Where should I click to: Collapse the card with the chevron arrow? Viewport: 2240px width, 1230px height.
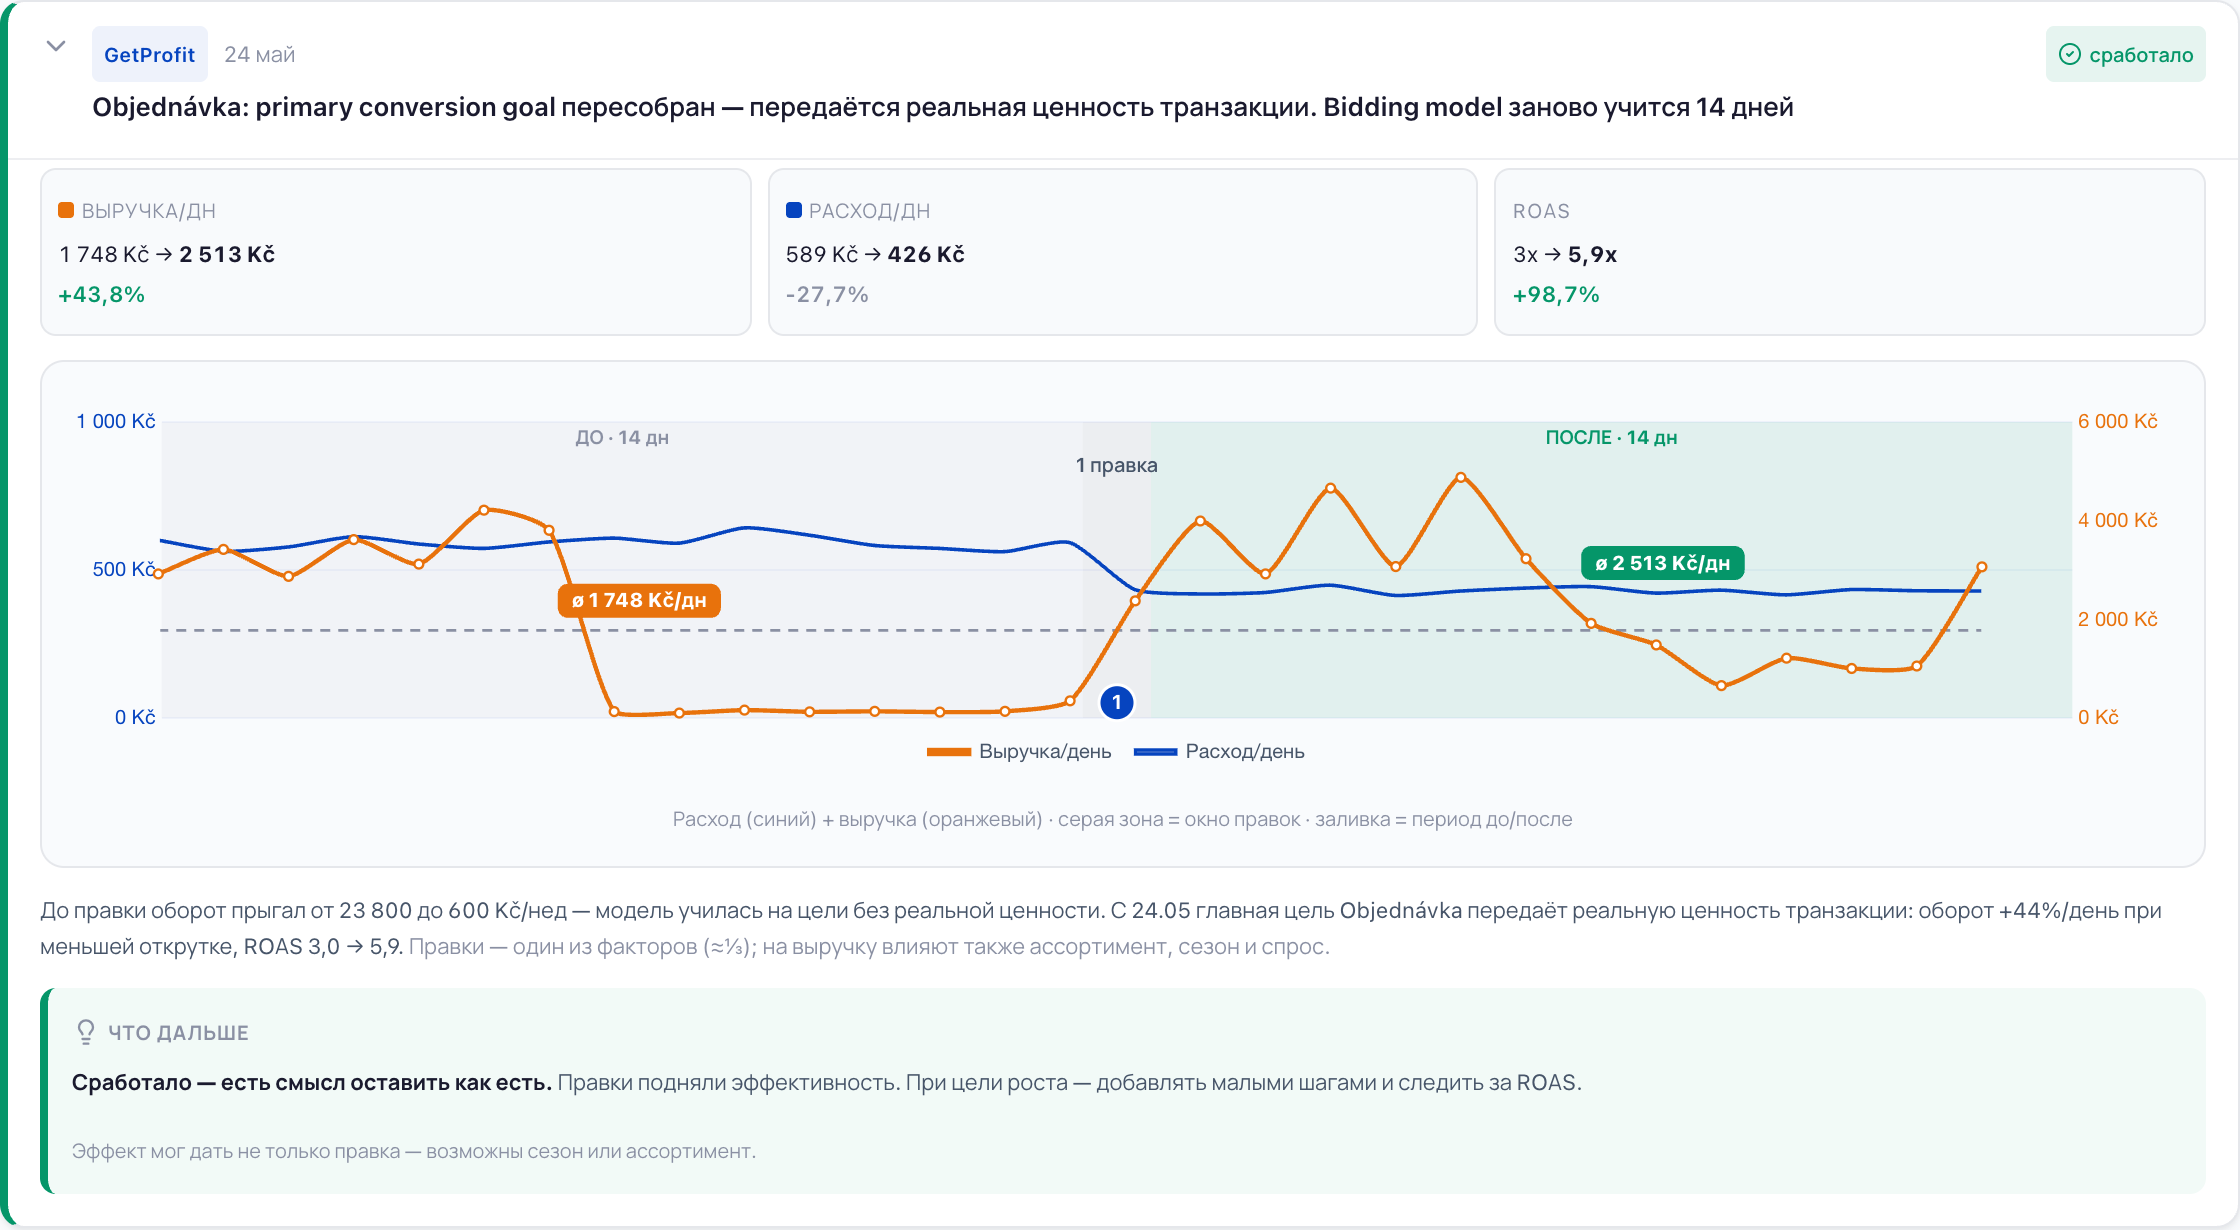coord(56,46)
